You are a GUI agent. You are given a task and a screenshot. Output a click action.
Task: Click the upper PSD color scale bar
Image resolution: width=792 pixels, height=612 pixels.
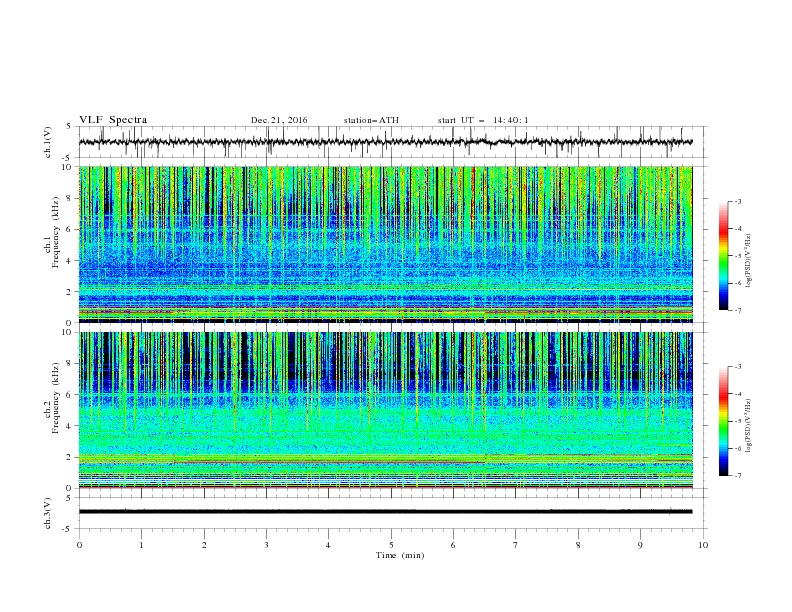click(x=724, y=256)
